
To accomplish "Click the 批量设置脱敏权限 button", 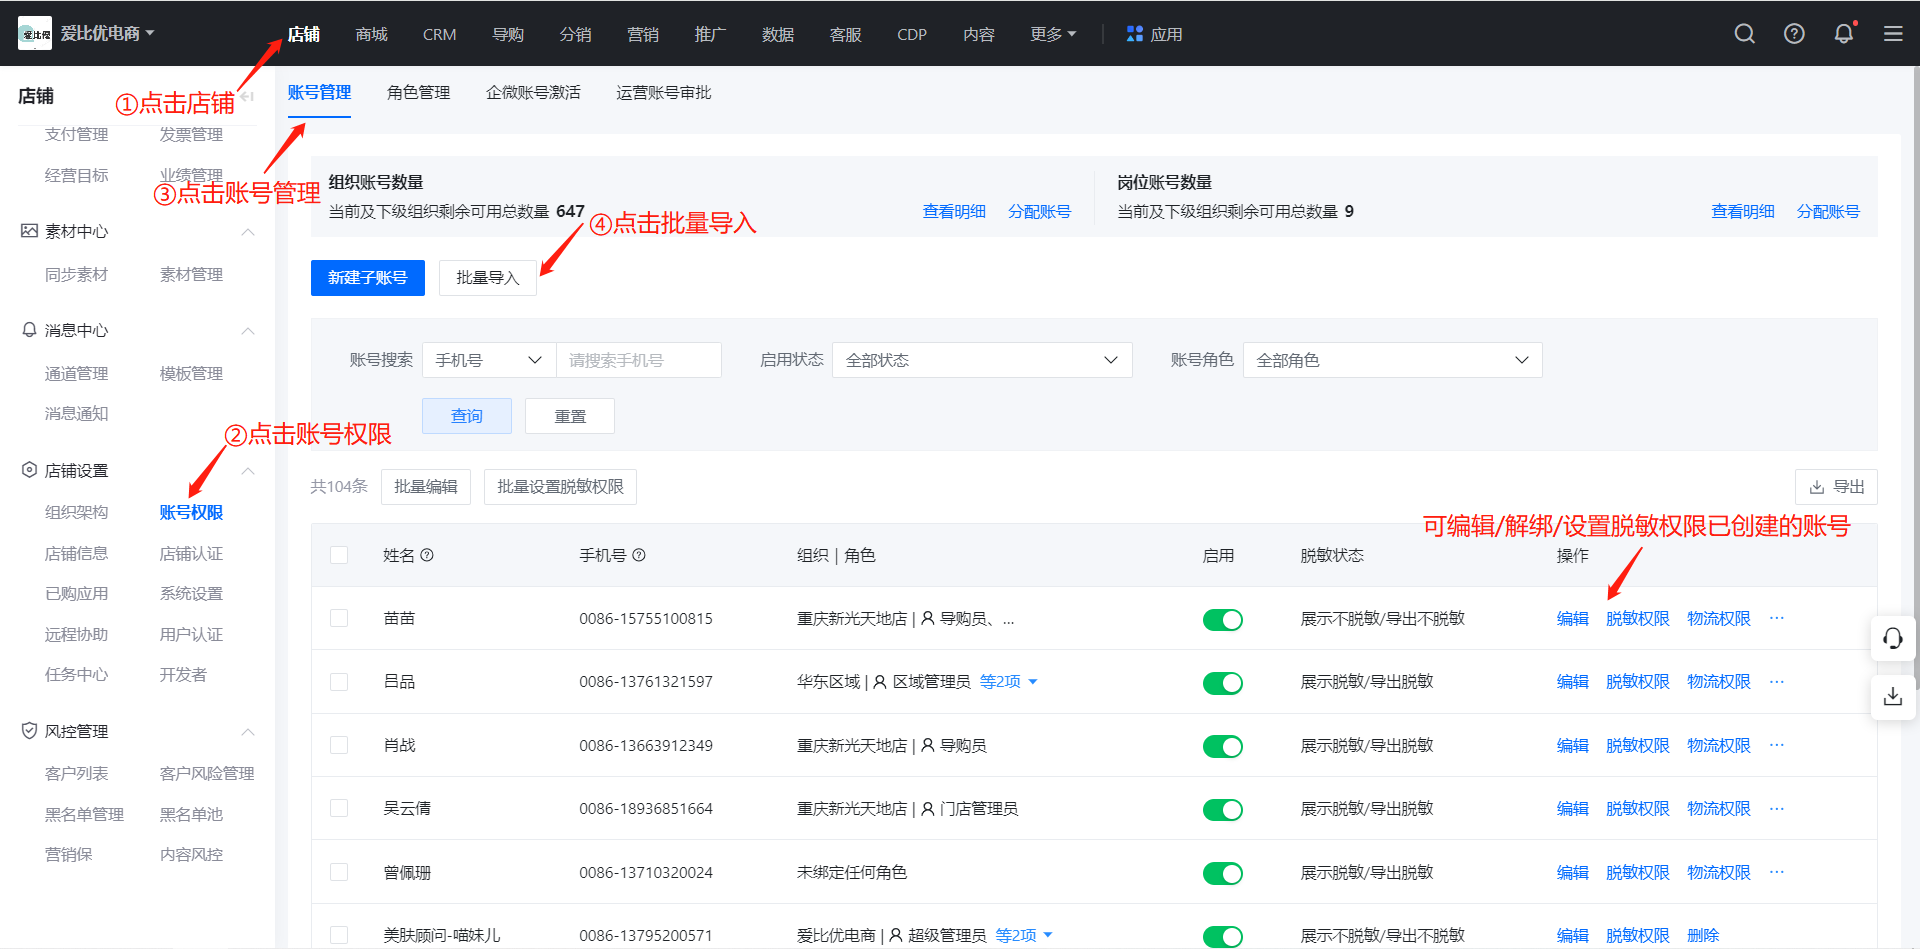I will 560,487.
